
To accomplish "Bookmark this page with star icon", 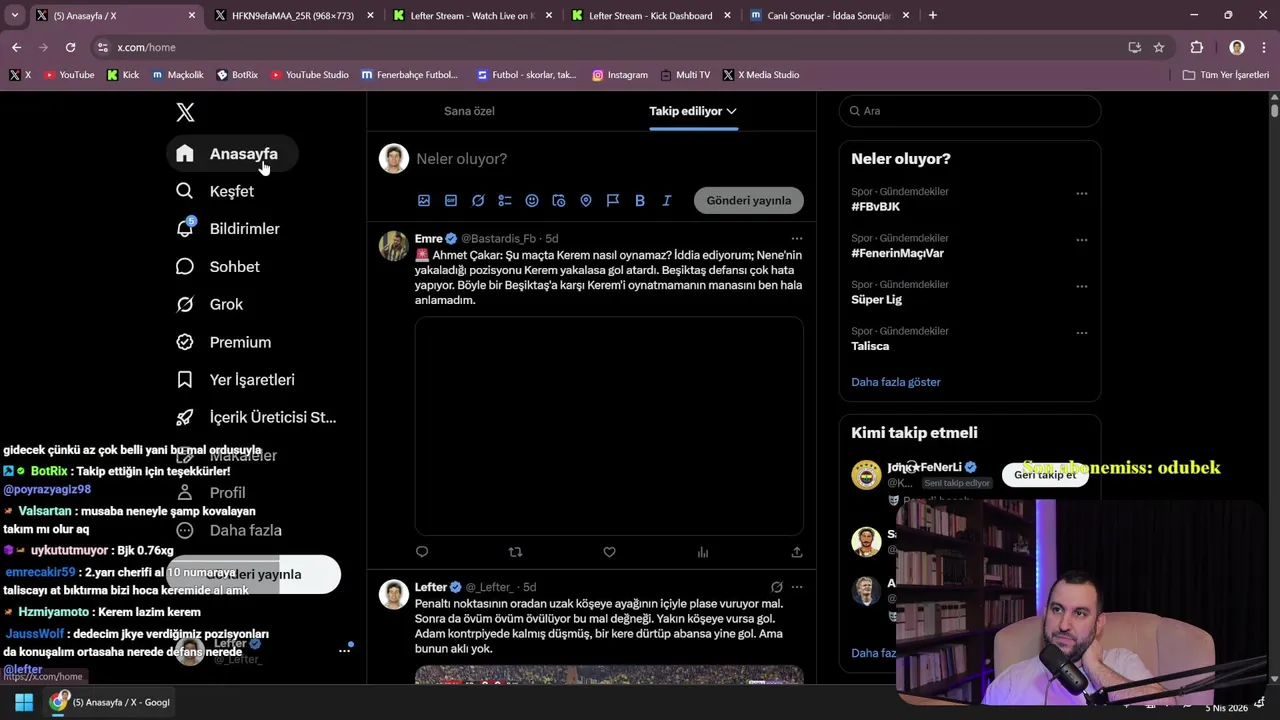I will (x=1159, y=47).
